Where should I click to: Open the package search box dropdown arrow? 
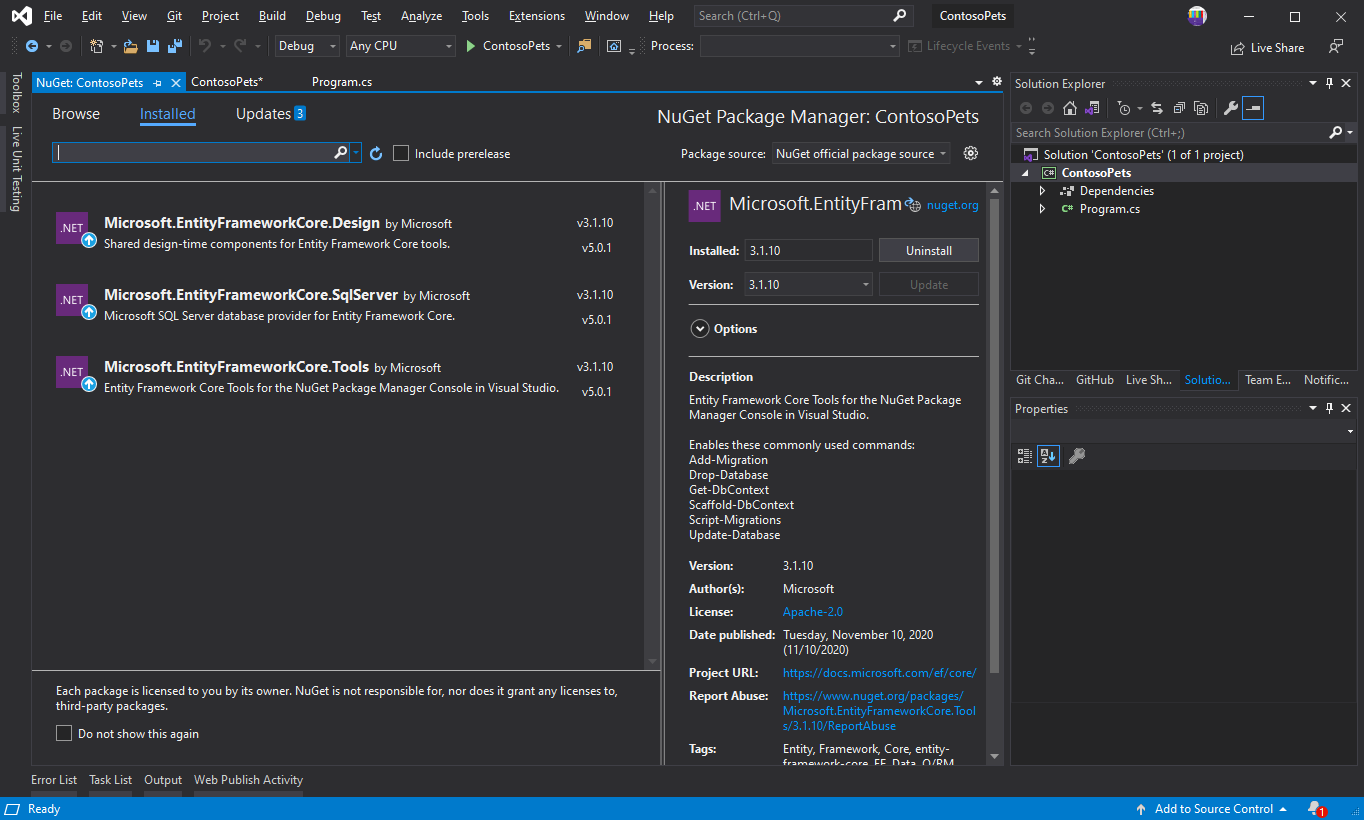click(x=356, y=153)
